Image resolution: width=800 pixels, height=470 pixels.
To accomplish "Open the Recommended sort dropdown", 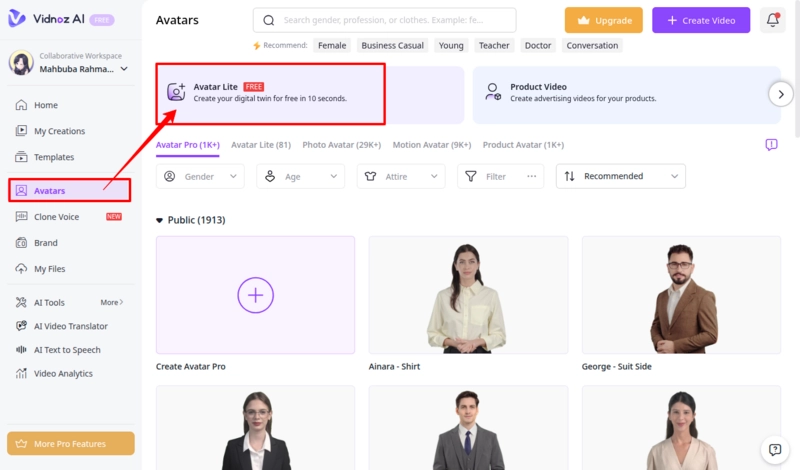I will (620, 176).
